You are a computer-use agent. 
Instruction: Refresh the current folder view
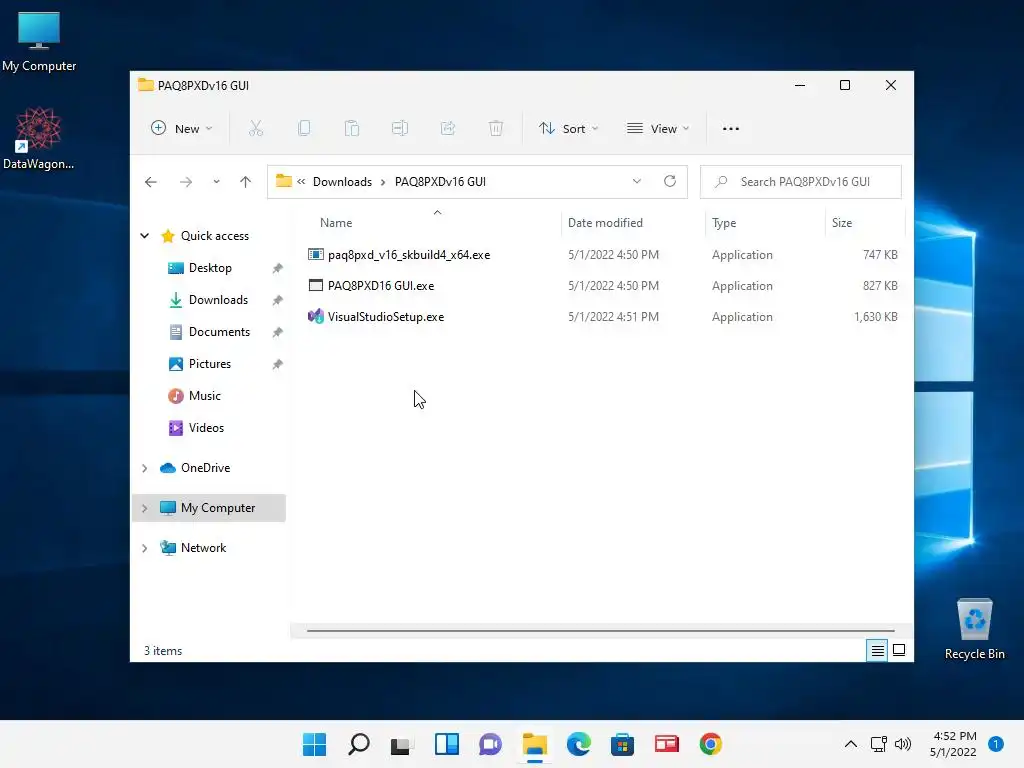(670, 182)
